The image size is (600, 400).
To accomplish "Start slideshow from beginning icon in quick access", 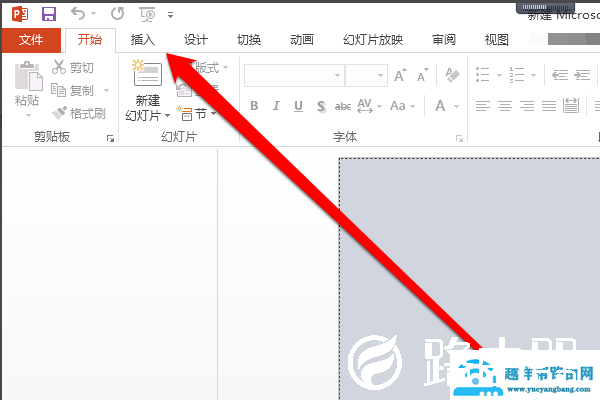I will [x=147, y=15].
